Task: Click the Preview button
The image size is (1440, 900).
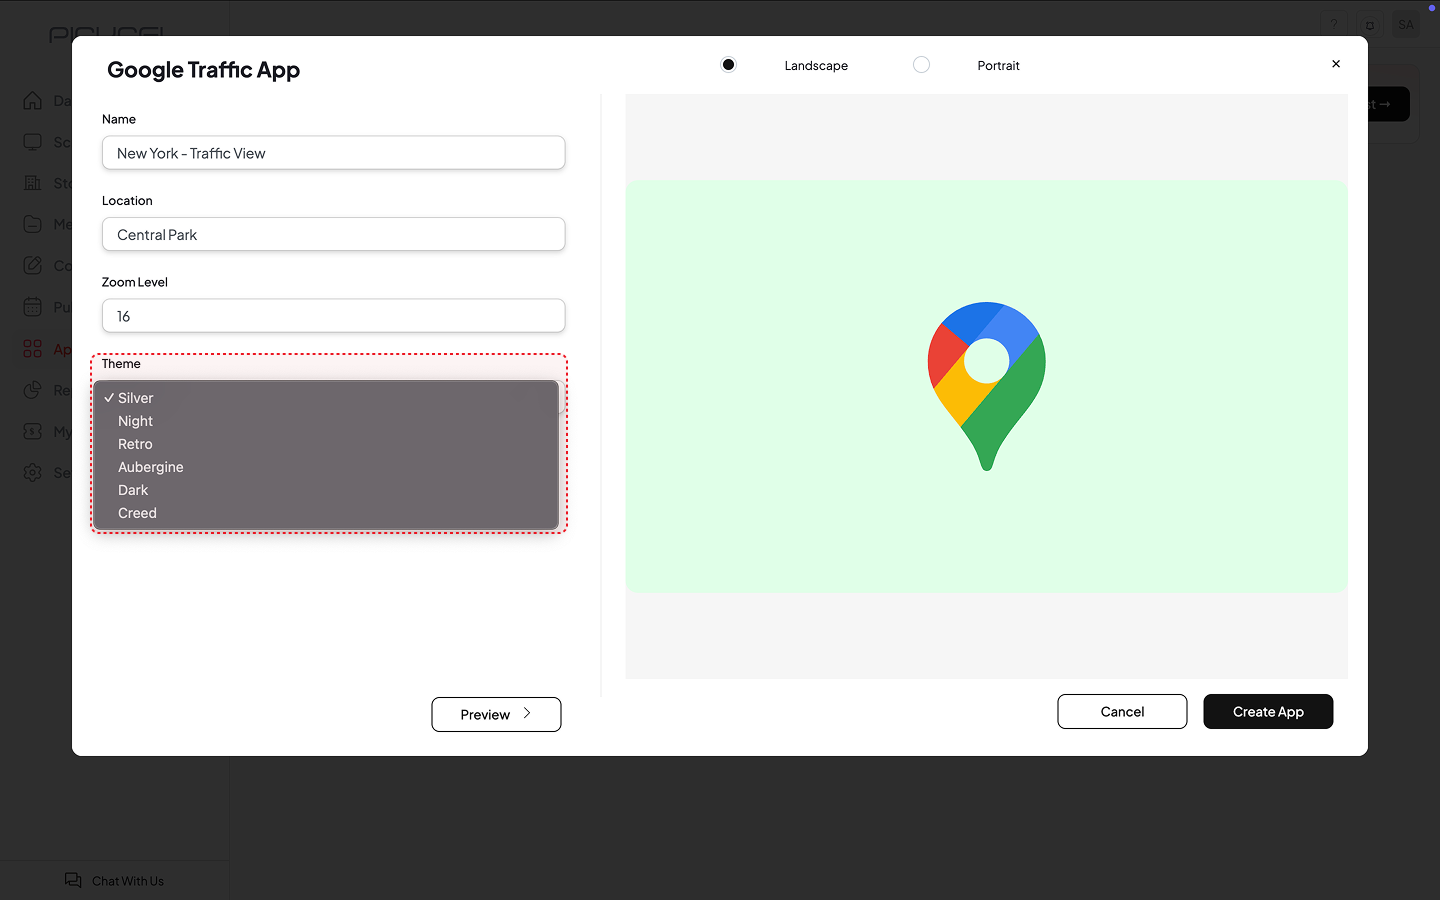Action: (496, 714)
